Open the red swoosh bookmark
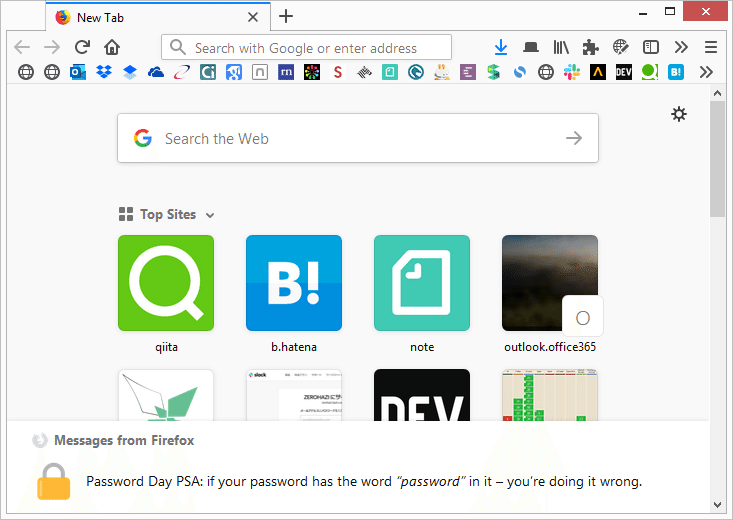 tap(182, 72)
